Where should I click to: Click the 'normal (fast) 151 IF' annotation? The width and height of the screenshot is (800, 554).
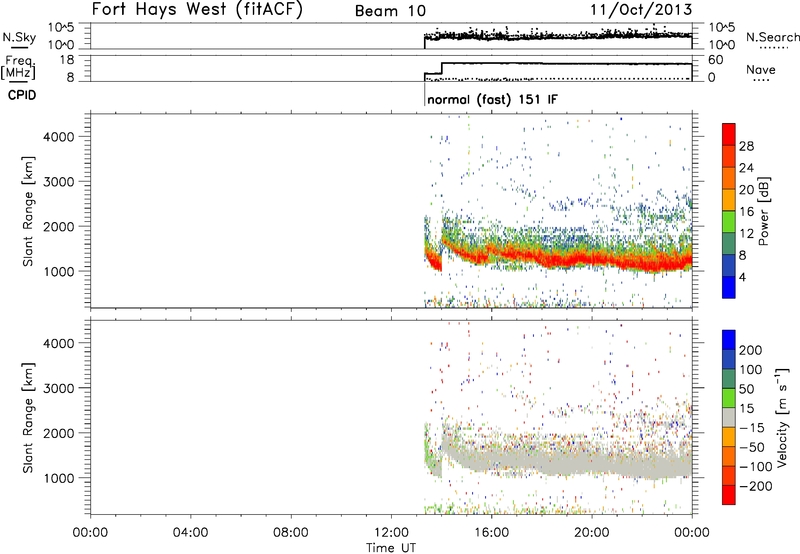[492, 99]
